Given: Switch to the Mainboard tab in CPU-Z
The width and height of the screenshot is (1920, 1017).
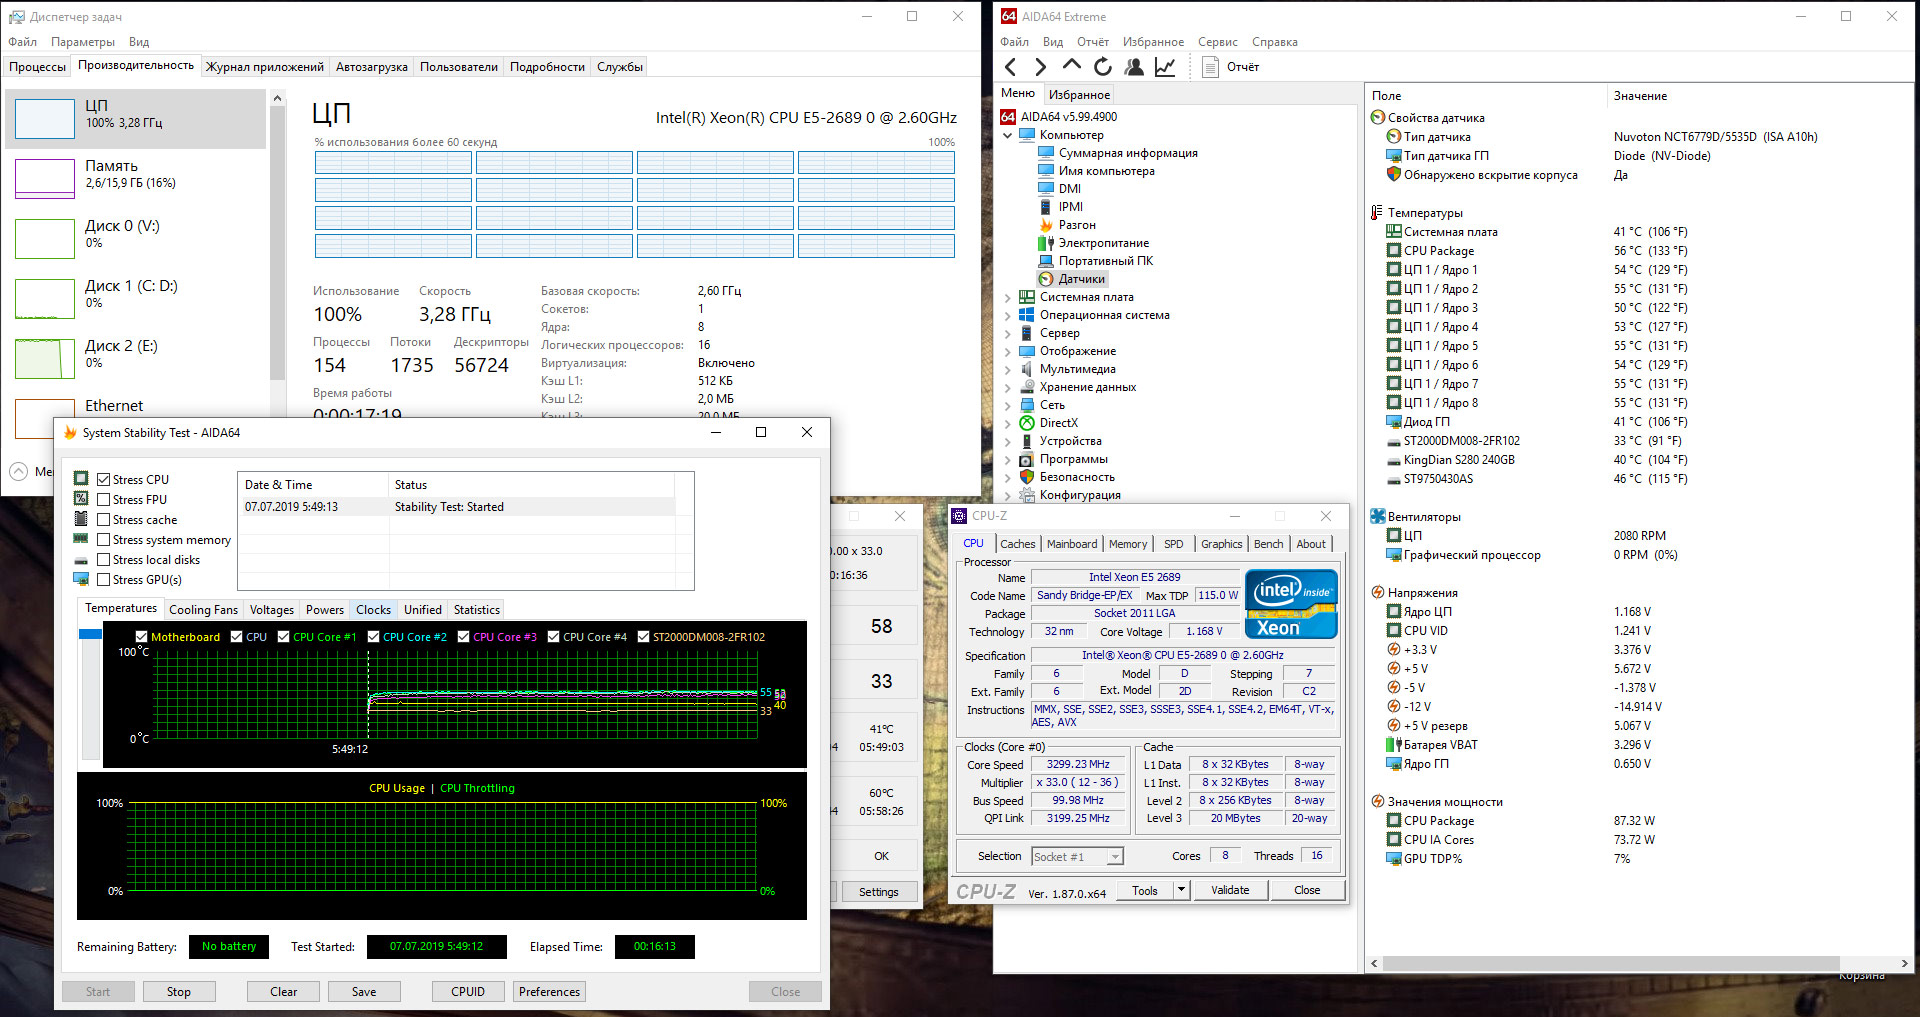Looking at the screenshot, I should tap(1071, 544).
